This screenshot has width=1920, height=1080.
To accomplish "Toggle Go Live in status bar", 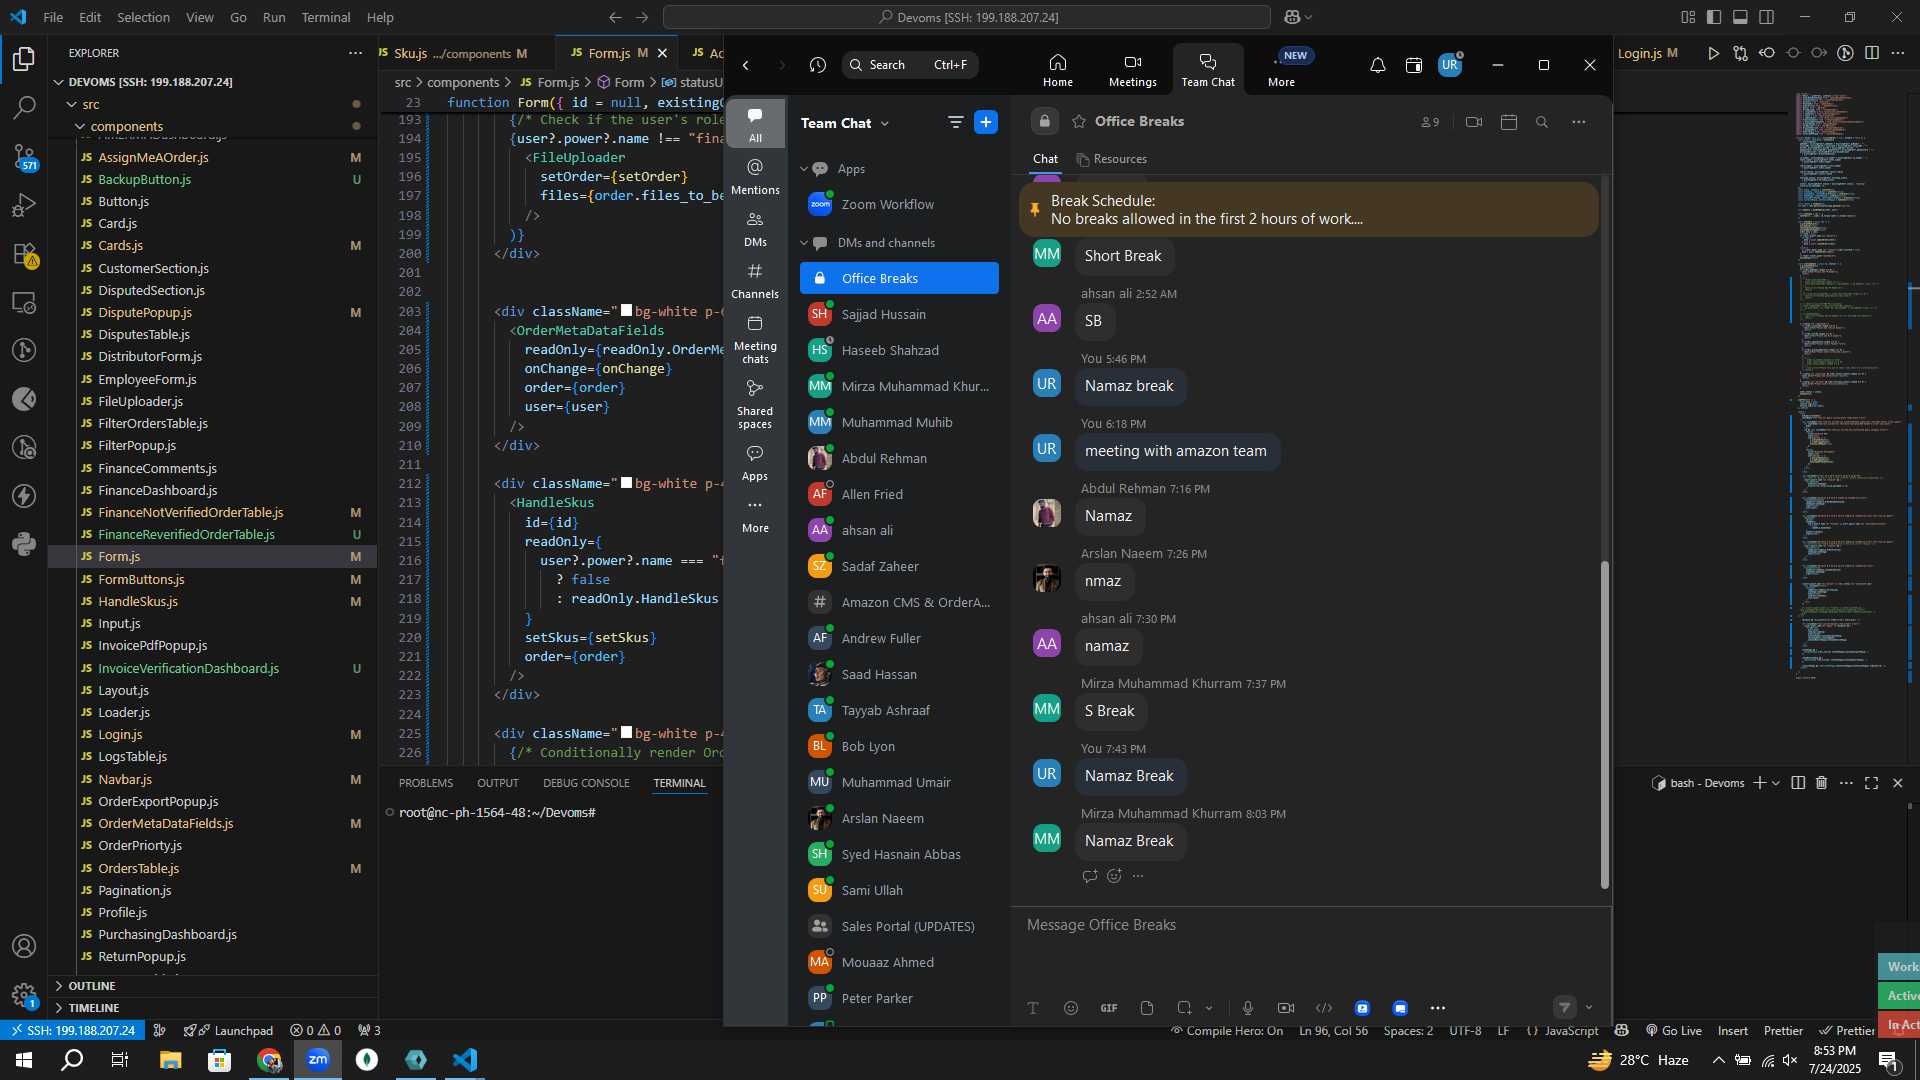I will [1672, 1031].
